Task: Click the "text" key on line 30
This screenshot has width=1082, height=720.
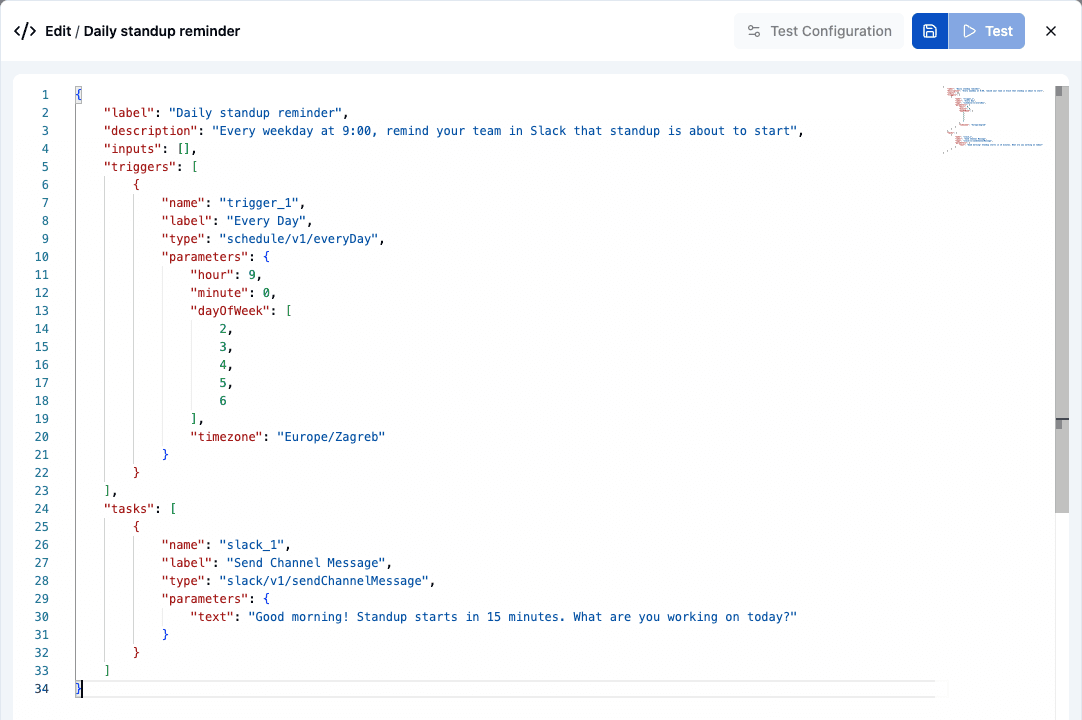Action: 212,616
